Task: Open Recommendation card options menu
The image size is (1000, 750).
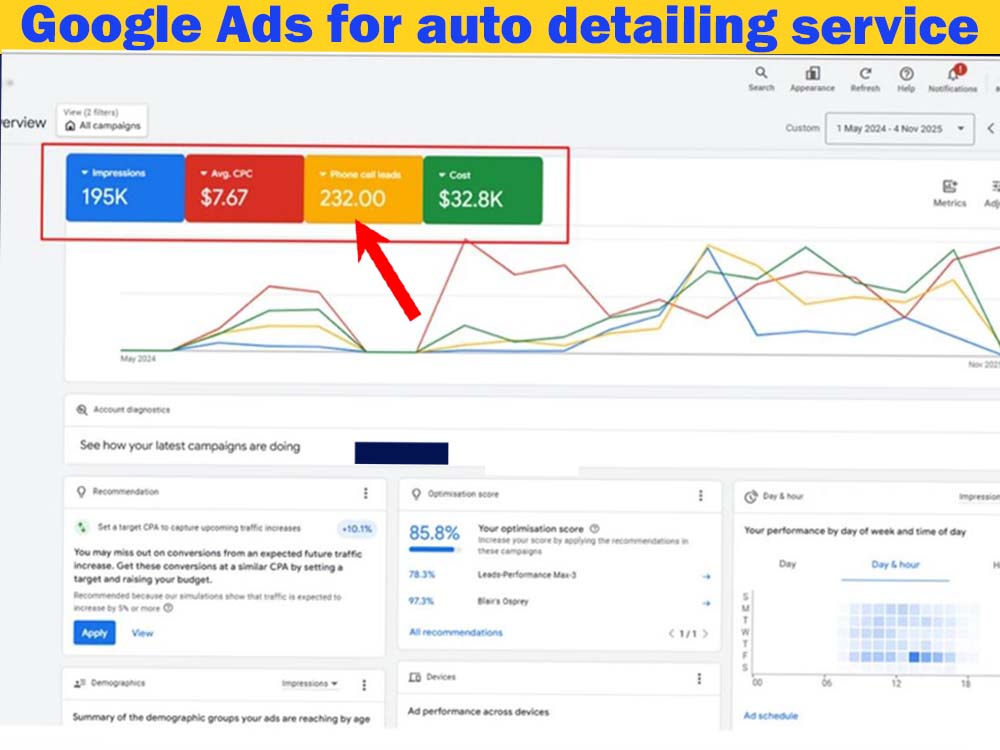Action: tap(365, 493)
